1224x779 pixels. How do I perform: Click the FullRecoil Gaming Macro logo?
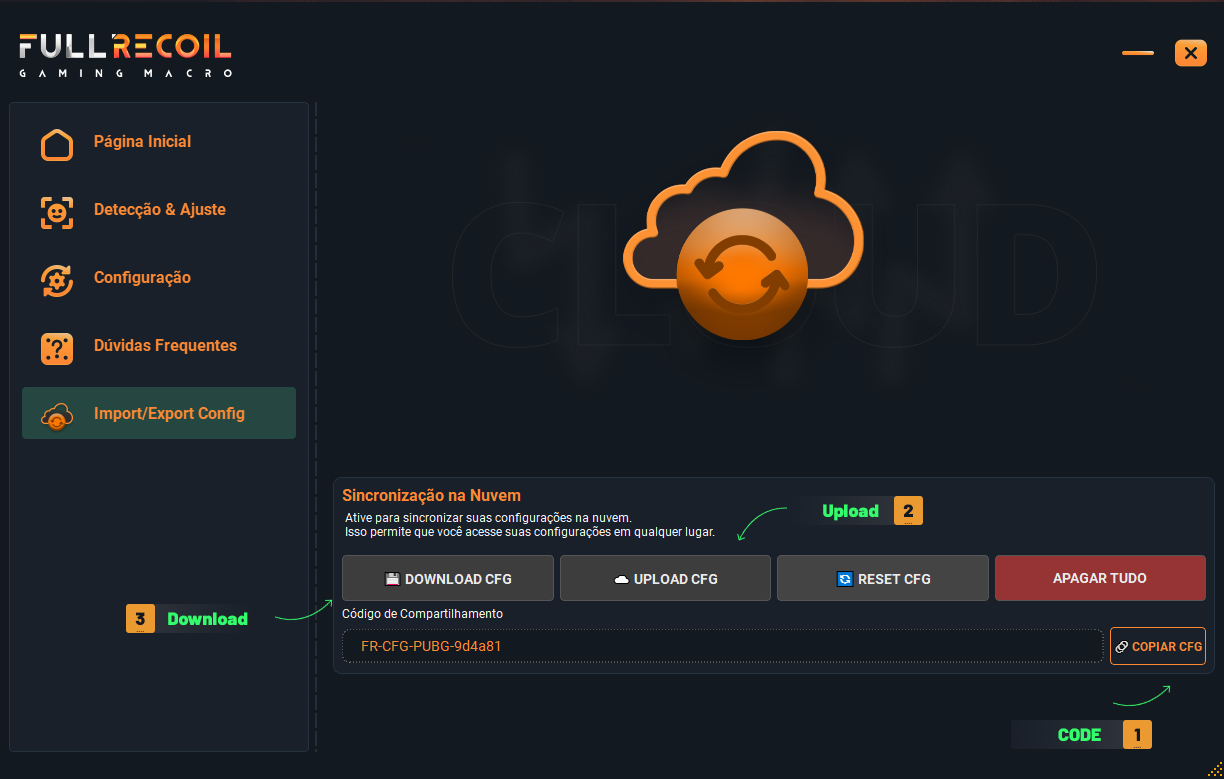click(x=125, y=55)
